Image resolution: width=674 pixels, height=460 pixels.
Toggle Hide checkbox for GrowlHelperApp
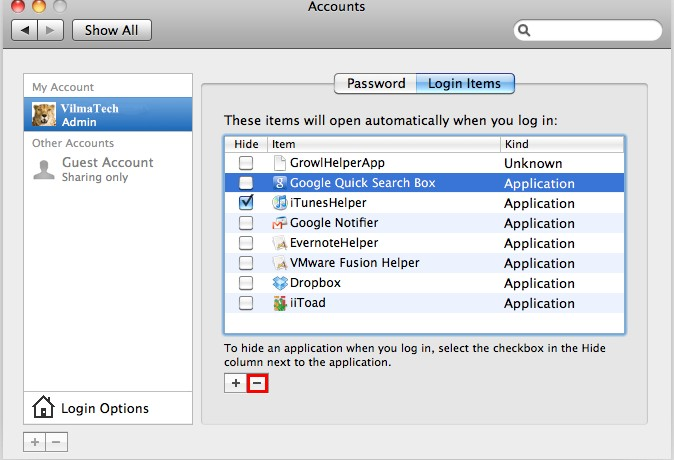click(246, 163)
